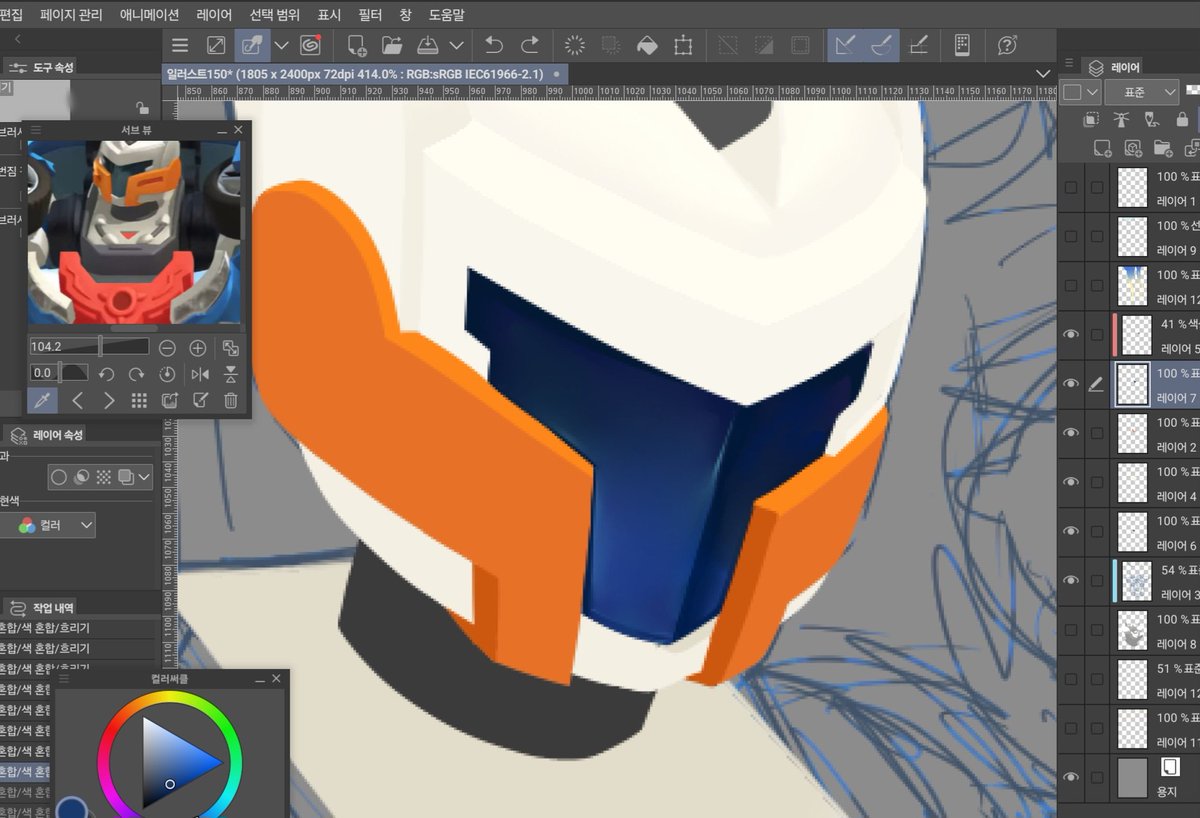This screenshot has height=818, width=1200.
Task: Toggle Snap to Ruler icon
Action: 845,45
